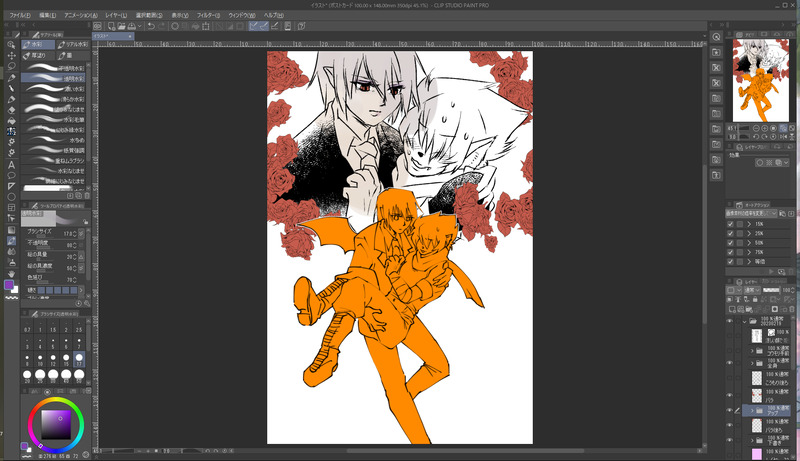The height and width of the screenshot is (461, 800).
Task: Toggle visibility of the 全身 layer folder
Action: point(730,363)
